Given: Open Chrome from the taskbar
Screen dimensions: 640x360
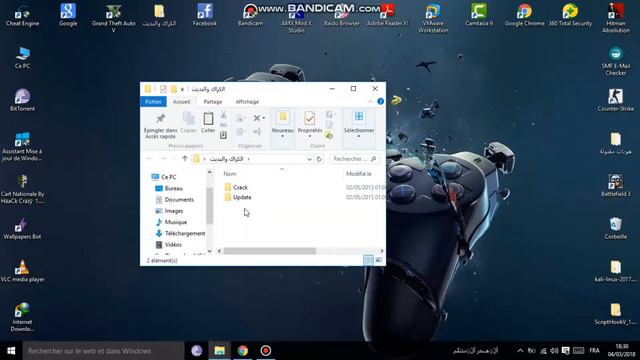Looking at the screenshot, I should pyautogui.click(x=242, y=351).
